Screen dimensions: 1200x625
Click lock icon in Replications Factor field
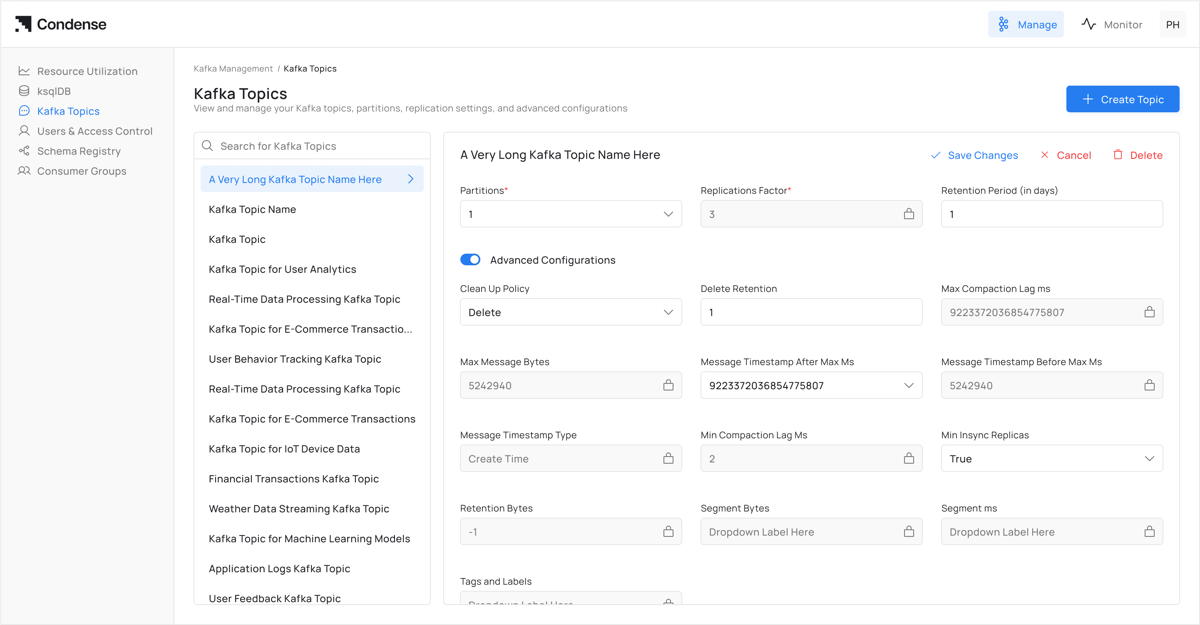[x=909, y=214]
